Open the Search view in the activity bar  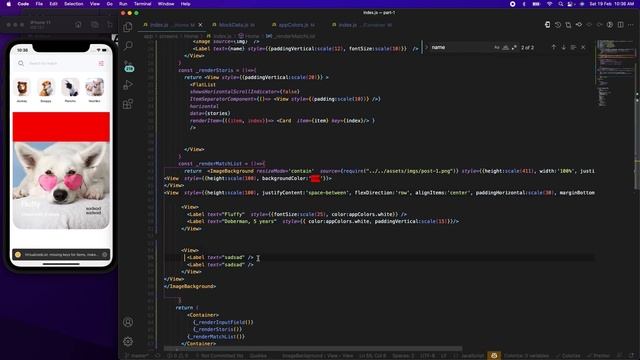[x=128, y=45]
